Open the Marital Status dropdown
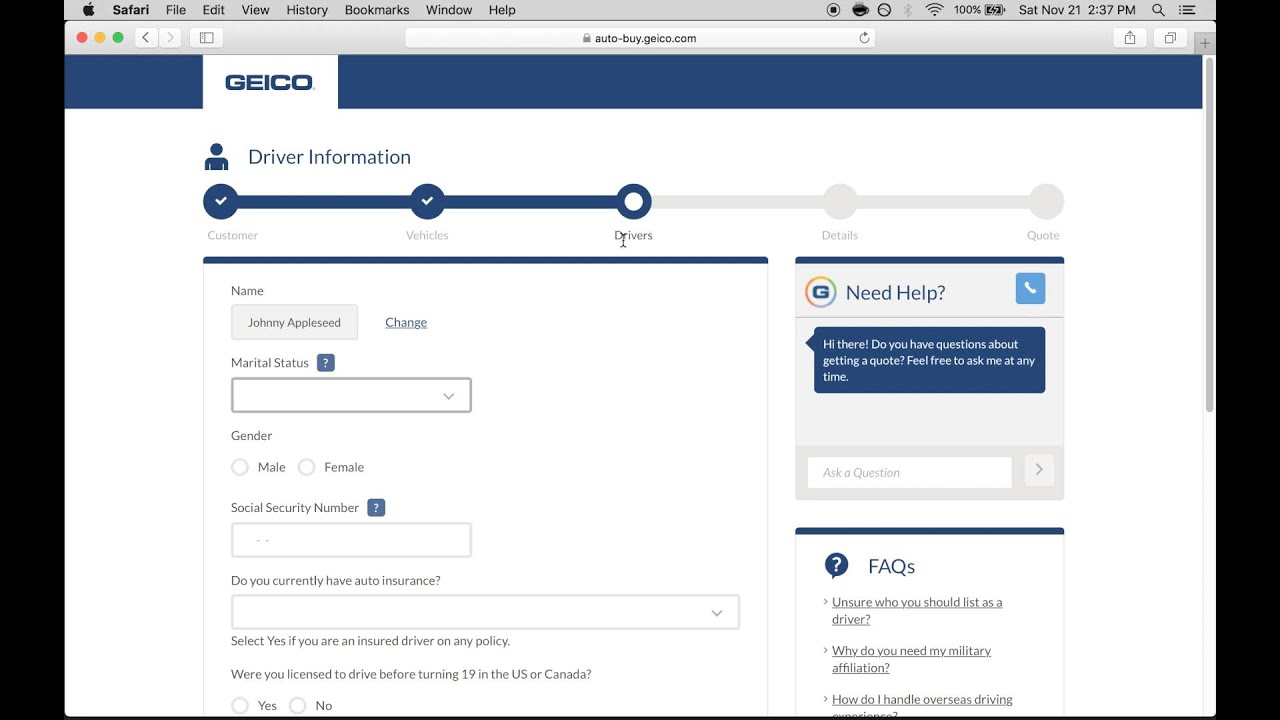The height and width of the screenshot is (720, 1280). pyautogui.click(x=351, y=396)
